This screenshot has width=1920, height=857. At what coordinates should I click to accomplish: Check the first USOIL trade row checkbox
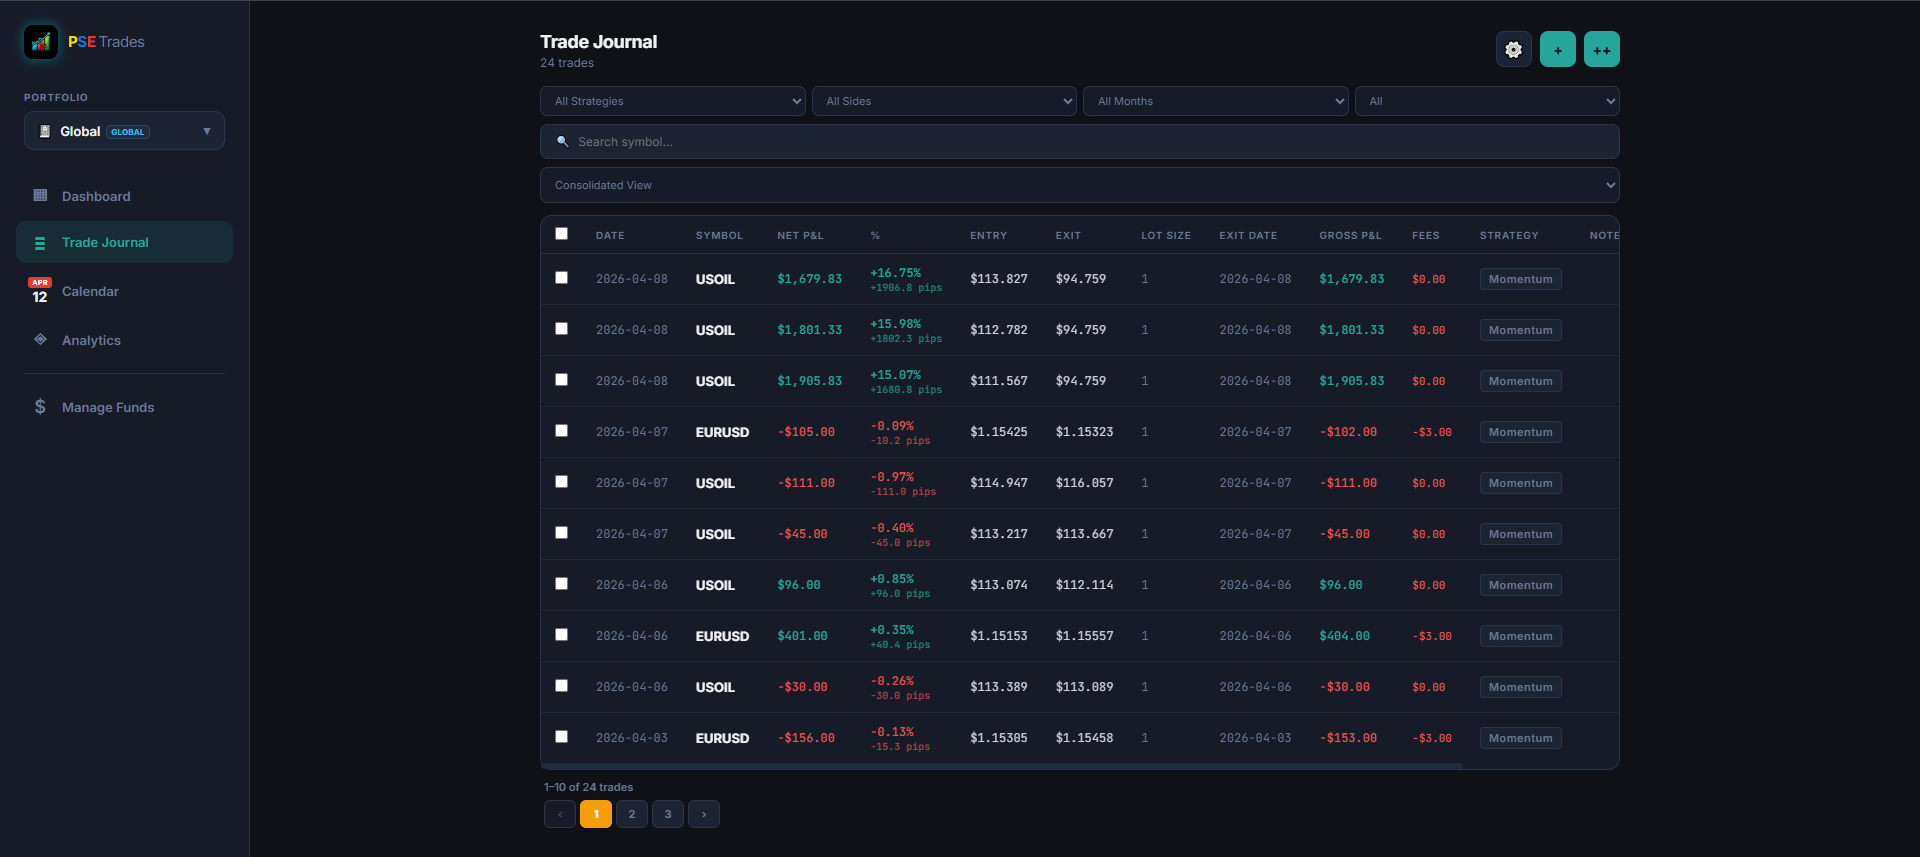click(561, 278)
